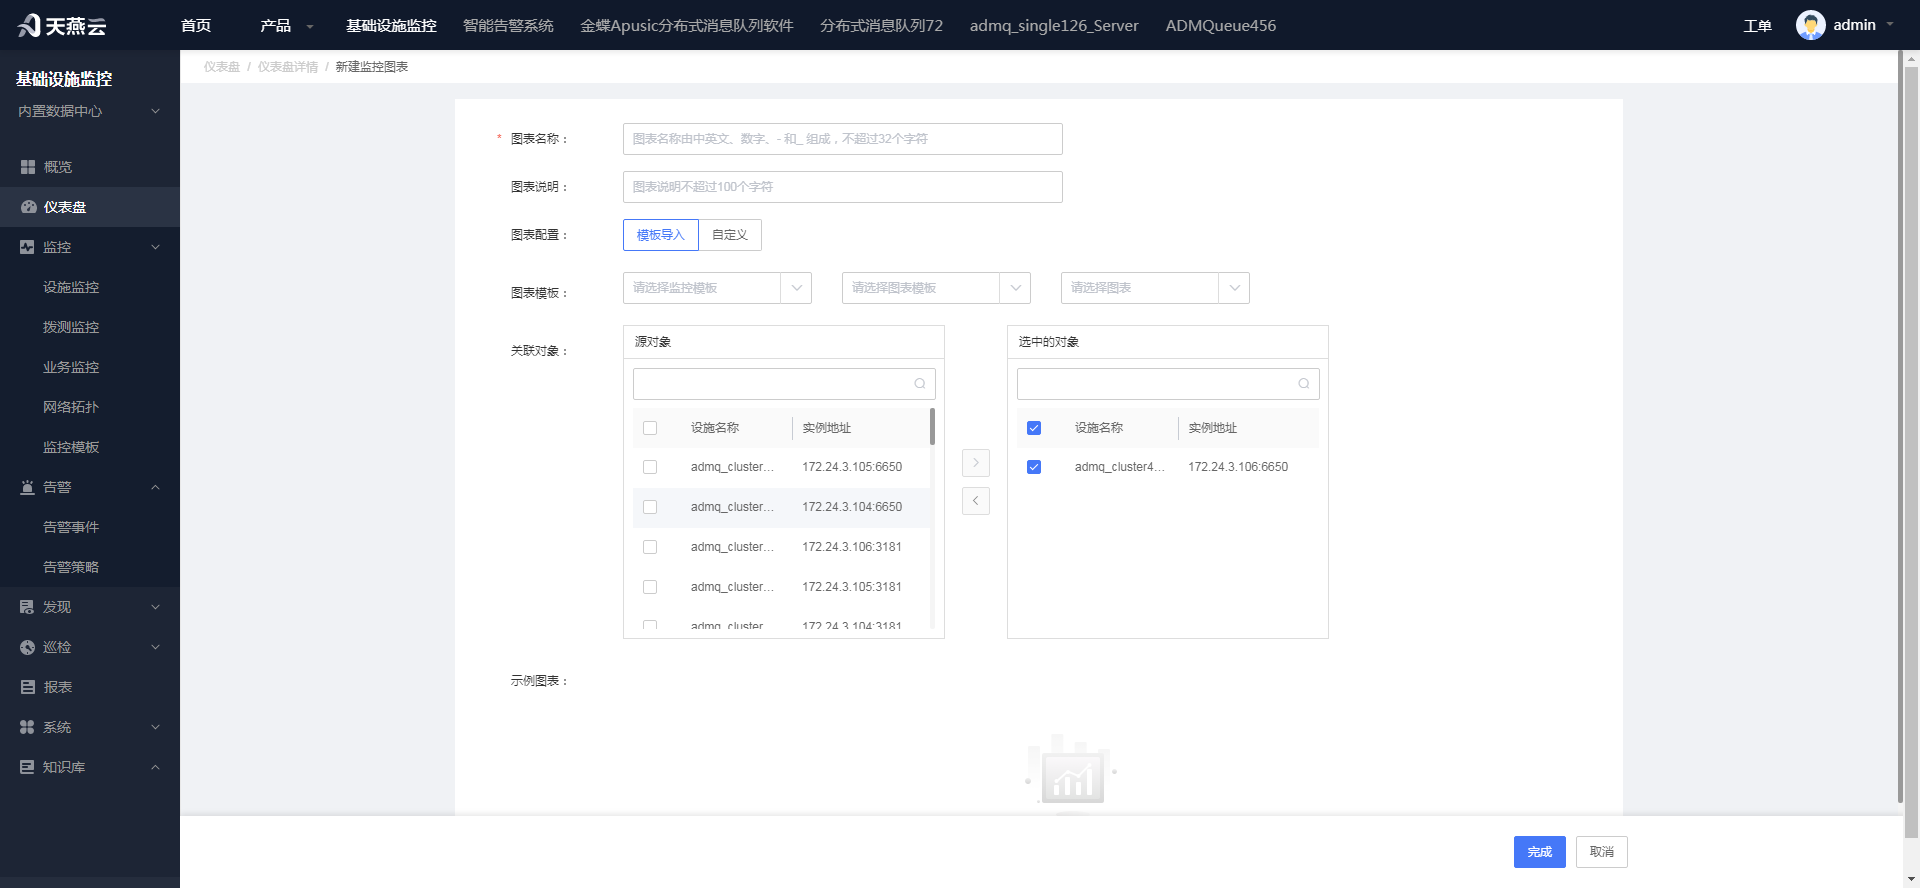Image resolution: width=1920 pixels, height=888 pixels.
Task: Open 金蝶Apusic分布式消息队列软件 tab
Action: tap(687, 25)
